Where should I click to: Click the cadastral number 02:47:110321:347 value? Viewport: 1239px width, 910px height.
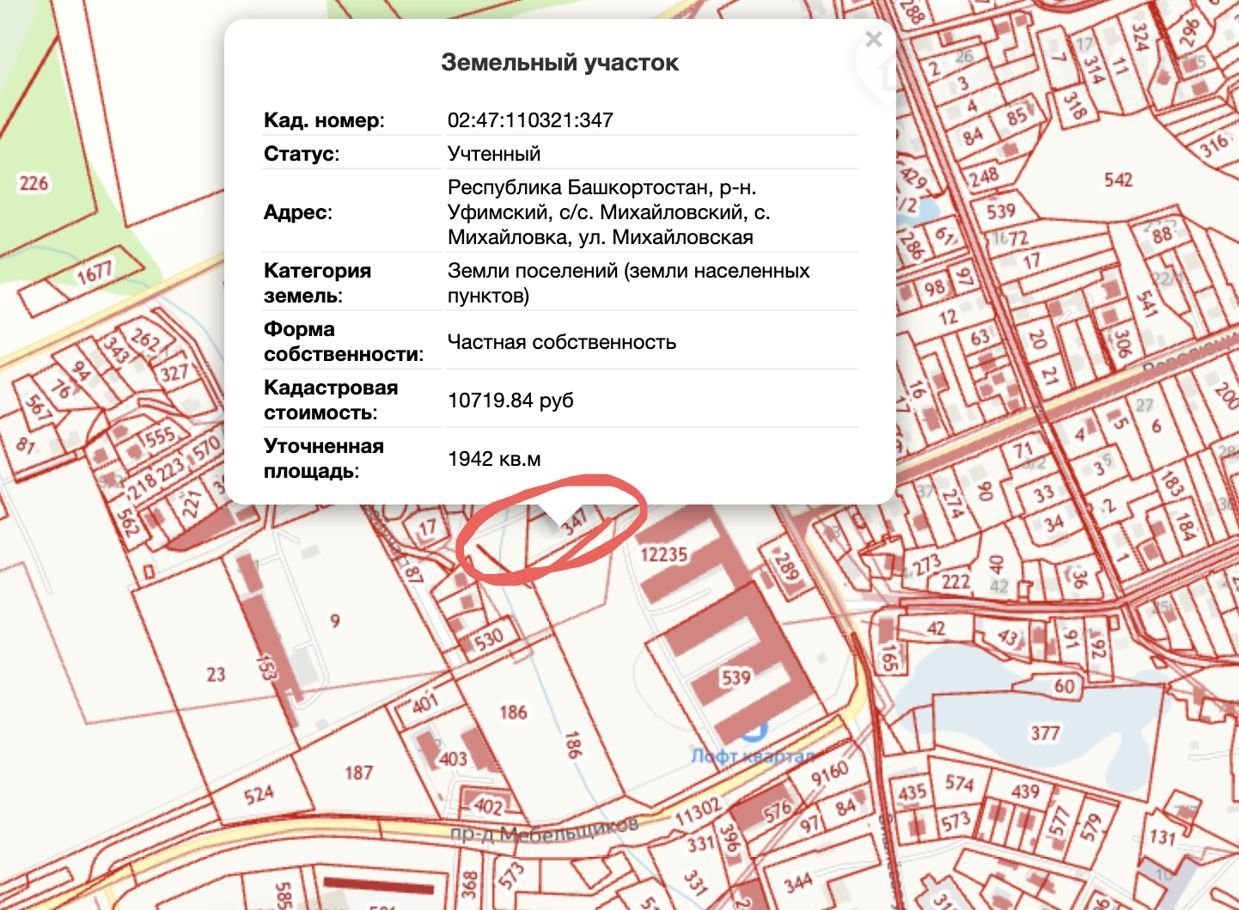click(x=530, y=120)
